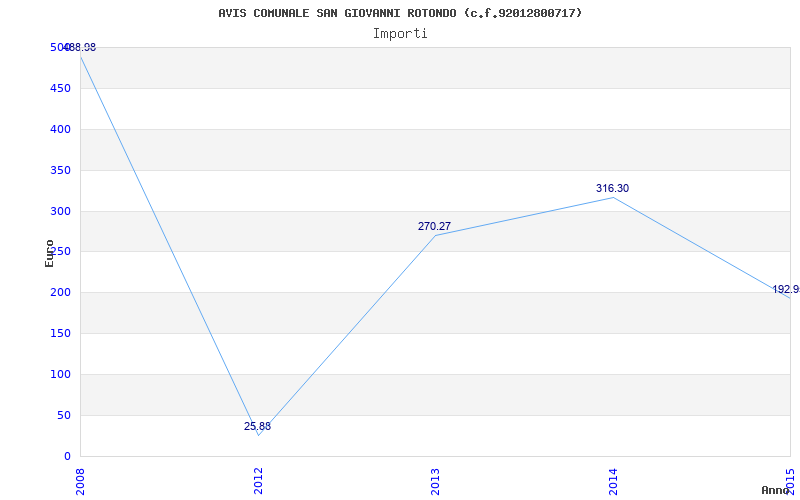The image size is (800, 500).
Task: Click the 100 y-axis tick label
Action: 61,374
